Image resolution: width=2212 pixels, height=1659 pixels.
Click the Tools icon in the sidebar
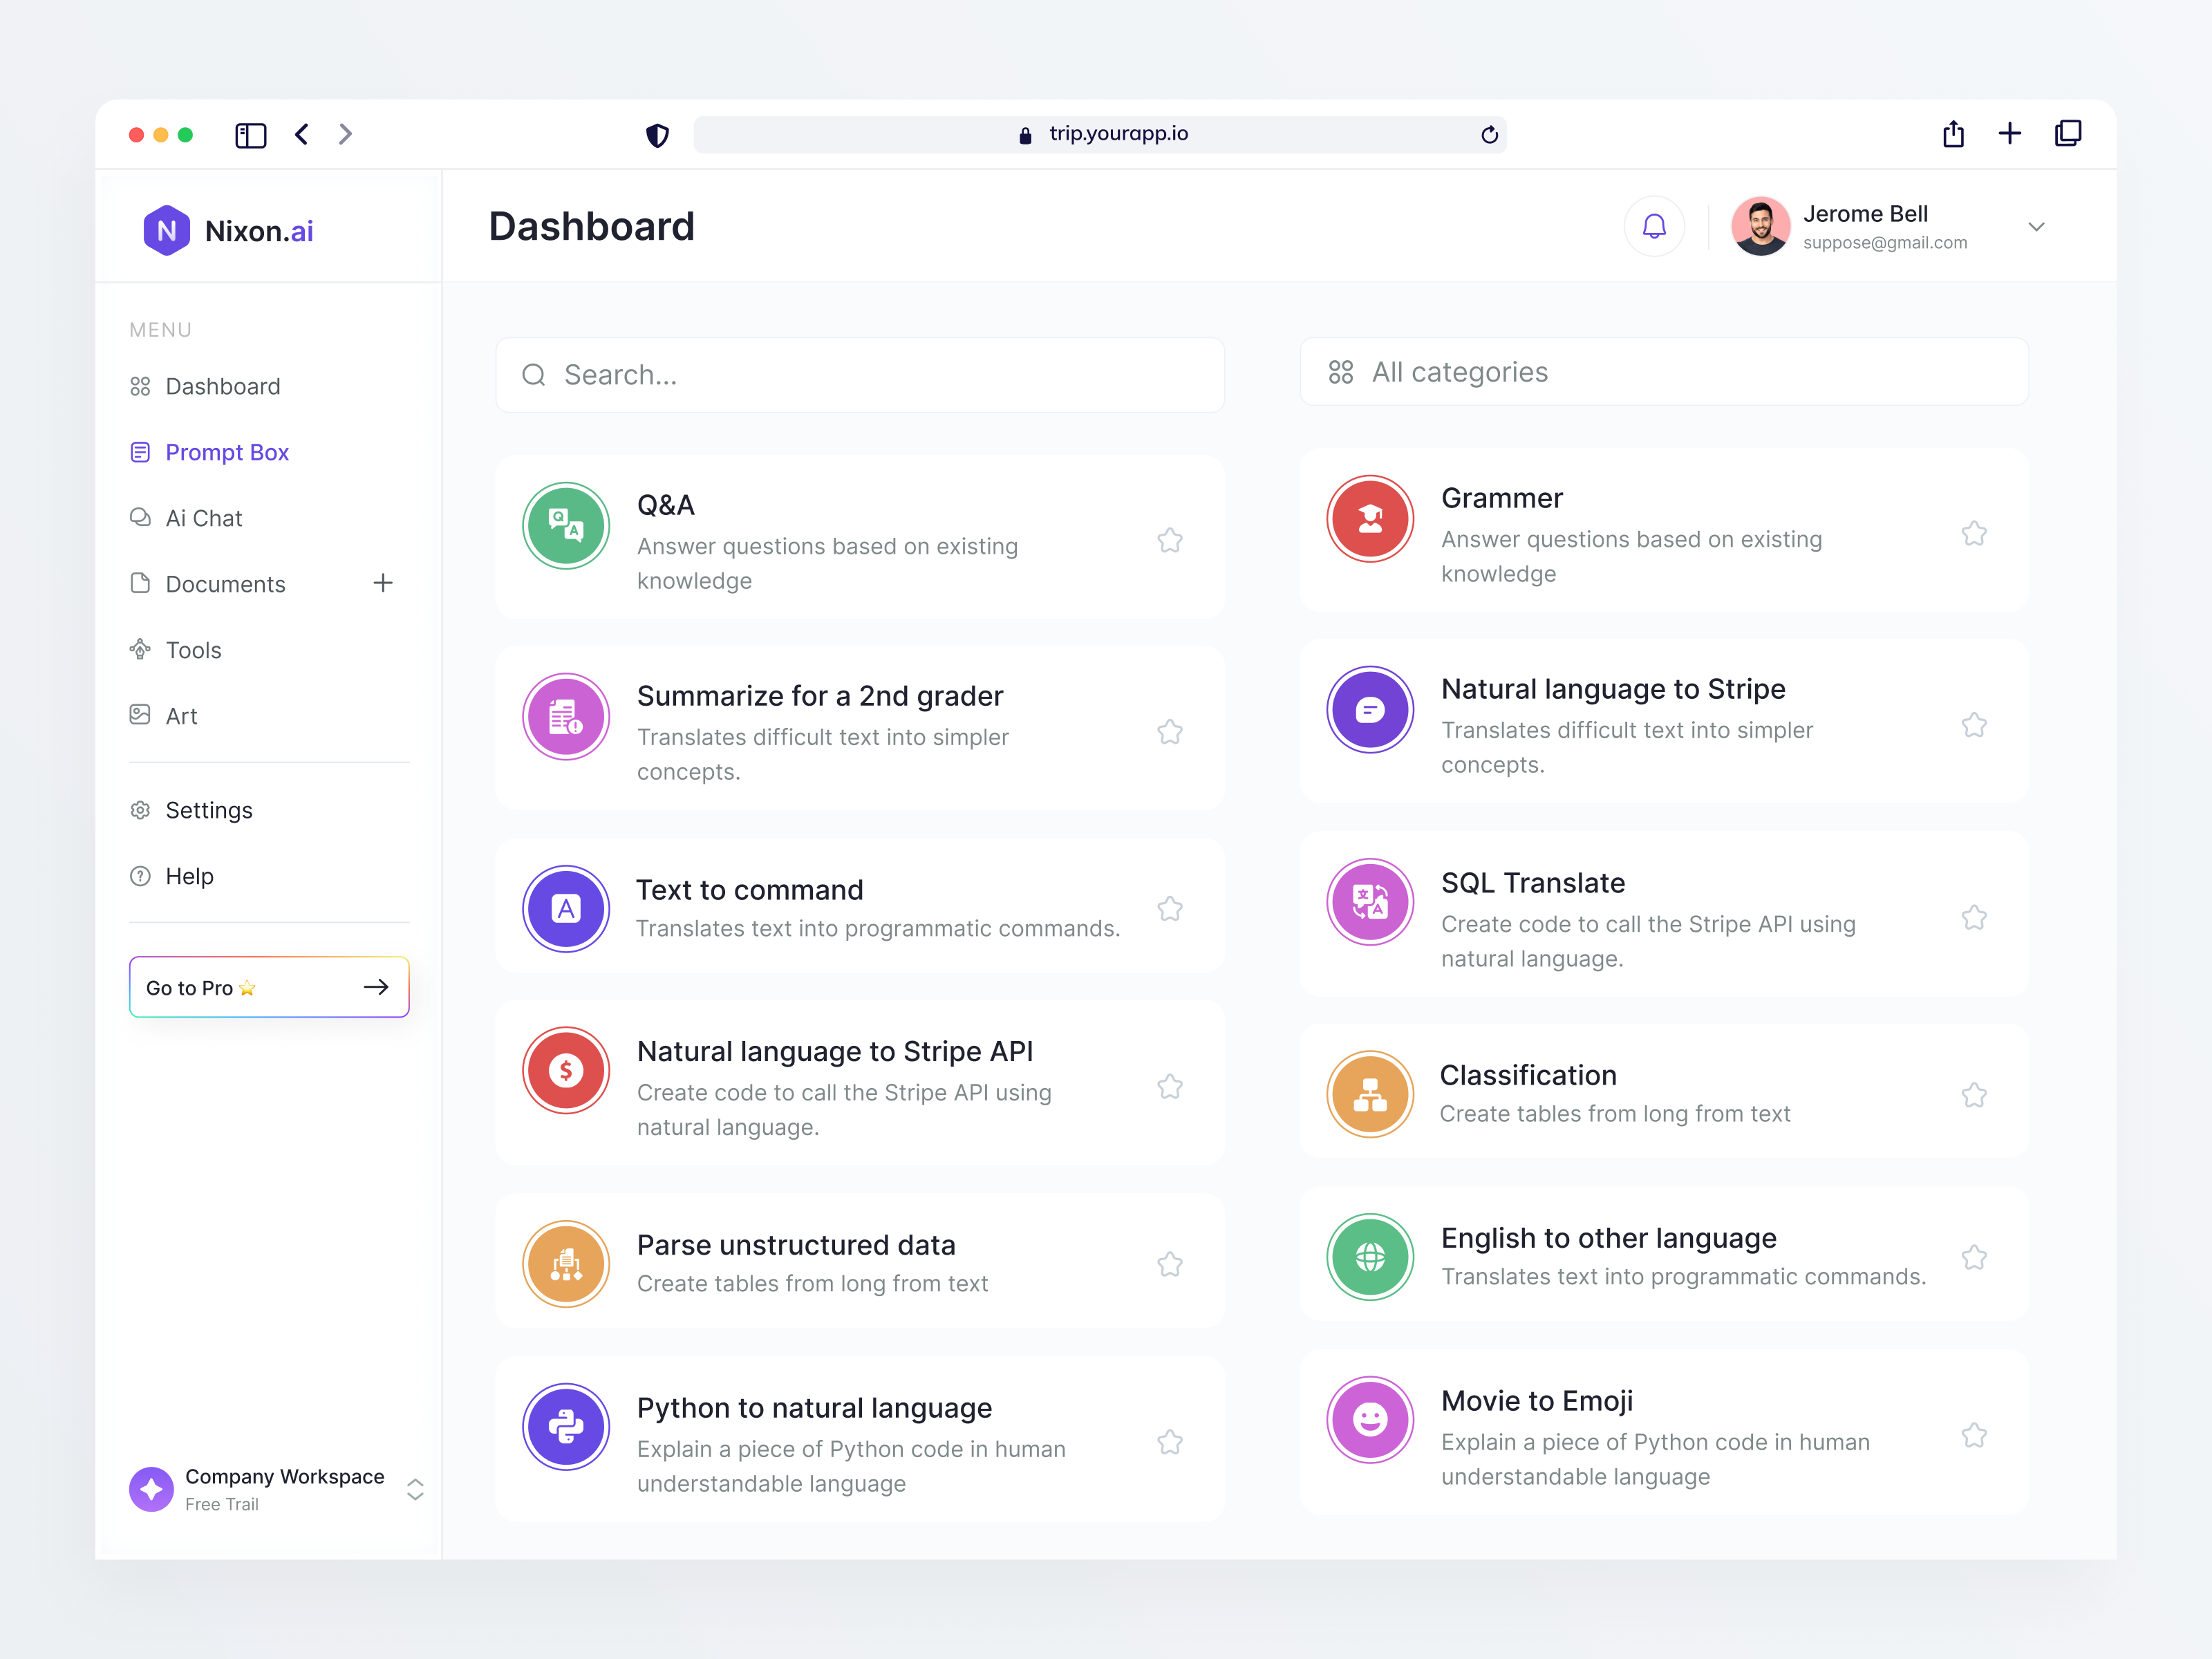click(x=139, y=649)
